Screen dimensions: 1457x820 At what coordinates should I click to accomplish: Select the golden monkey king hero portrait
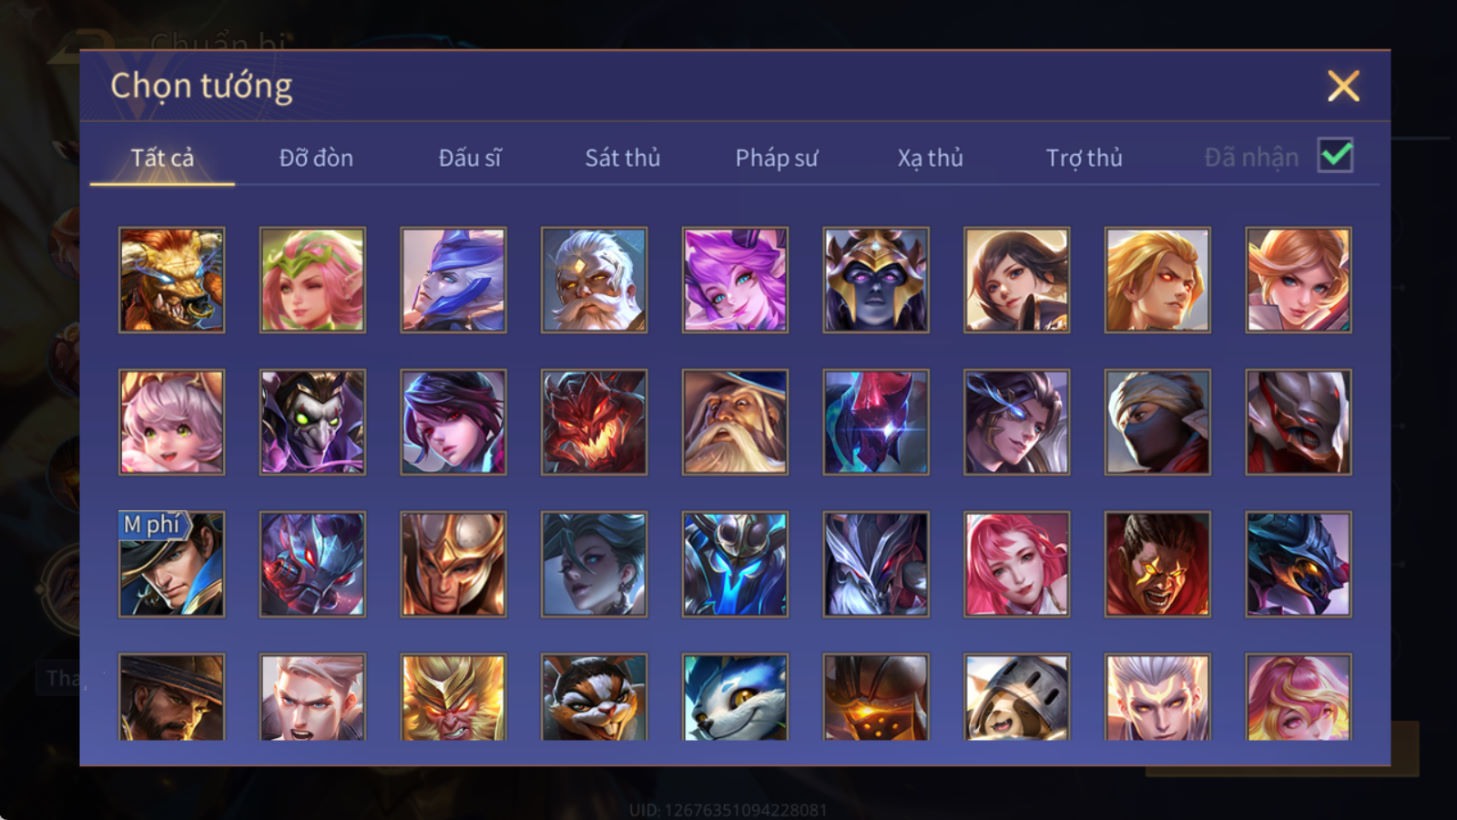pos(453,697)
